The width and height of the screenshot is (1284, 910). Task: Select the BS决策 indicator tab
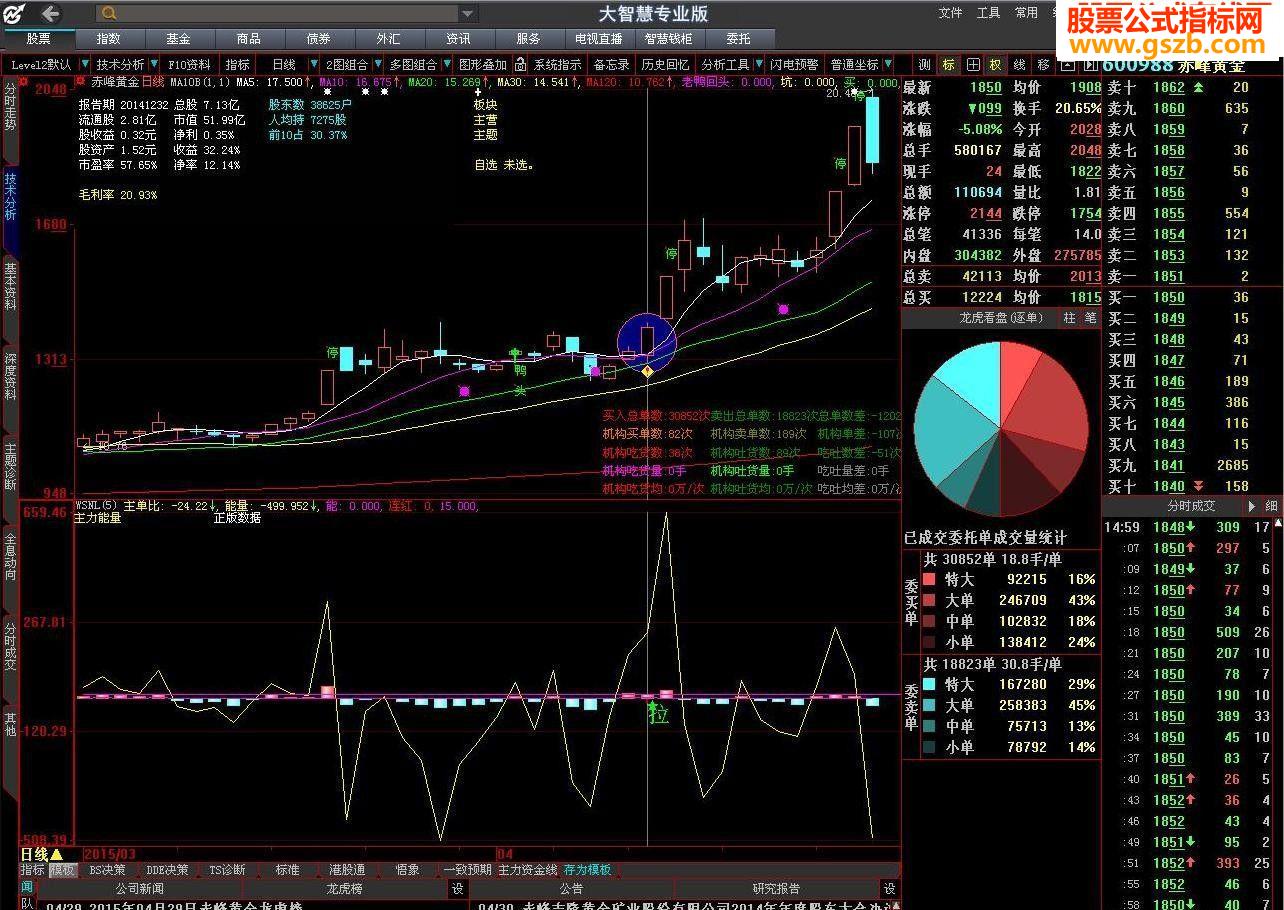107,870
